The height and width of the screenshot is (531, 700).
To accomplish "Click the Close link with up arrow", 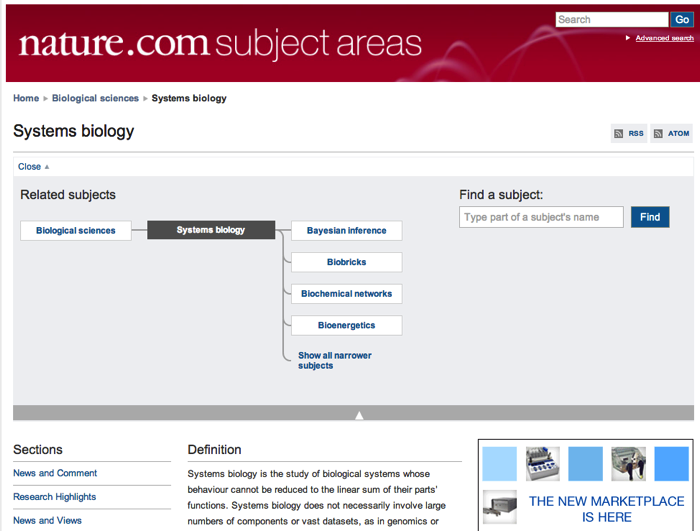I will (x=33, y=167).
